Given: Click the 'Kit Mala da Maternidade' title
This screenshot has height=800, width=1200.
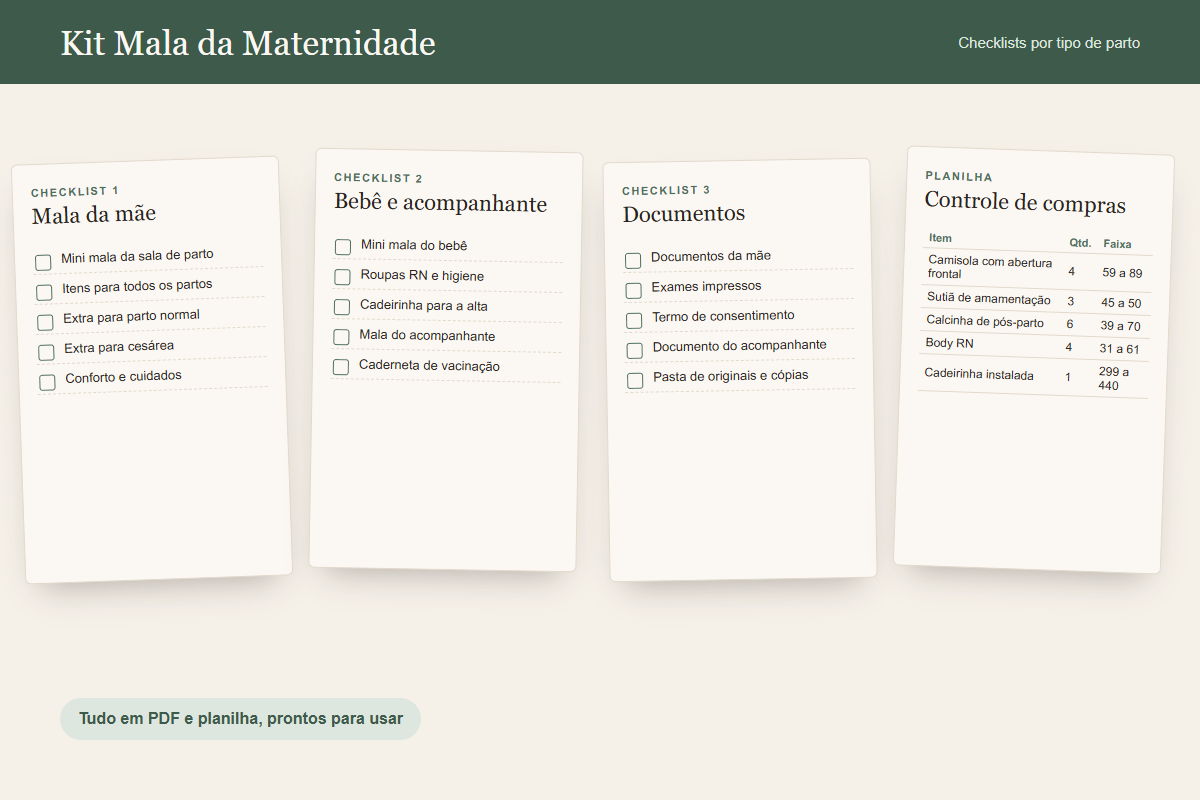Looking at the screenshot, I should (x=248, y=43).
